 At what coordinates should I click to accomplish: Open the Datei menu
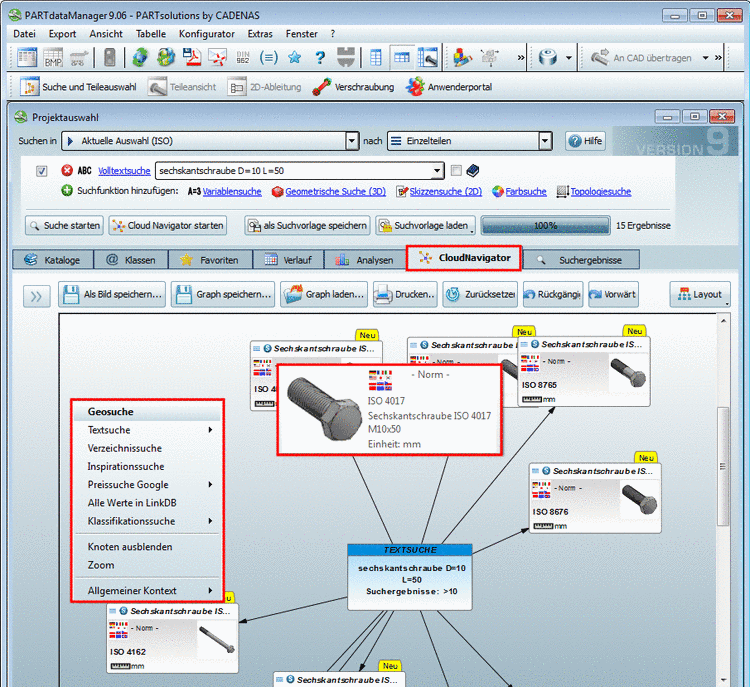pyautogui.click(x=24, y=34)
